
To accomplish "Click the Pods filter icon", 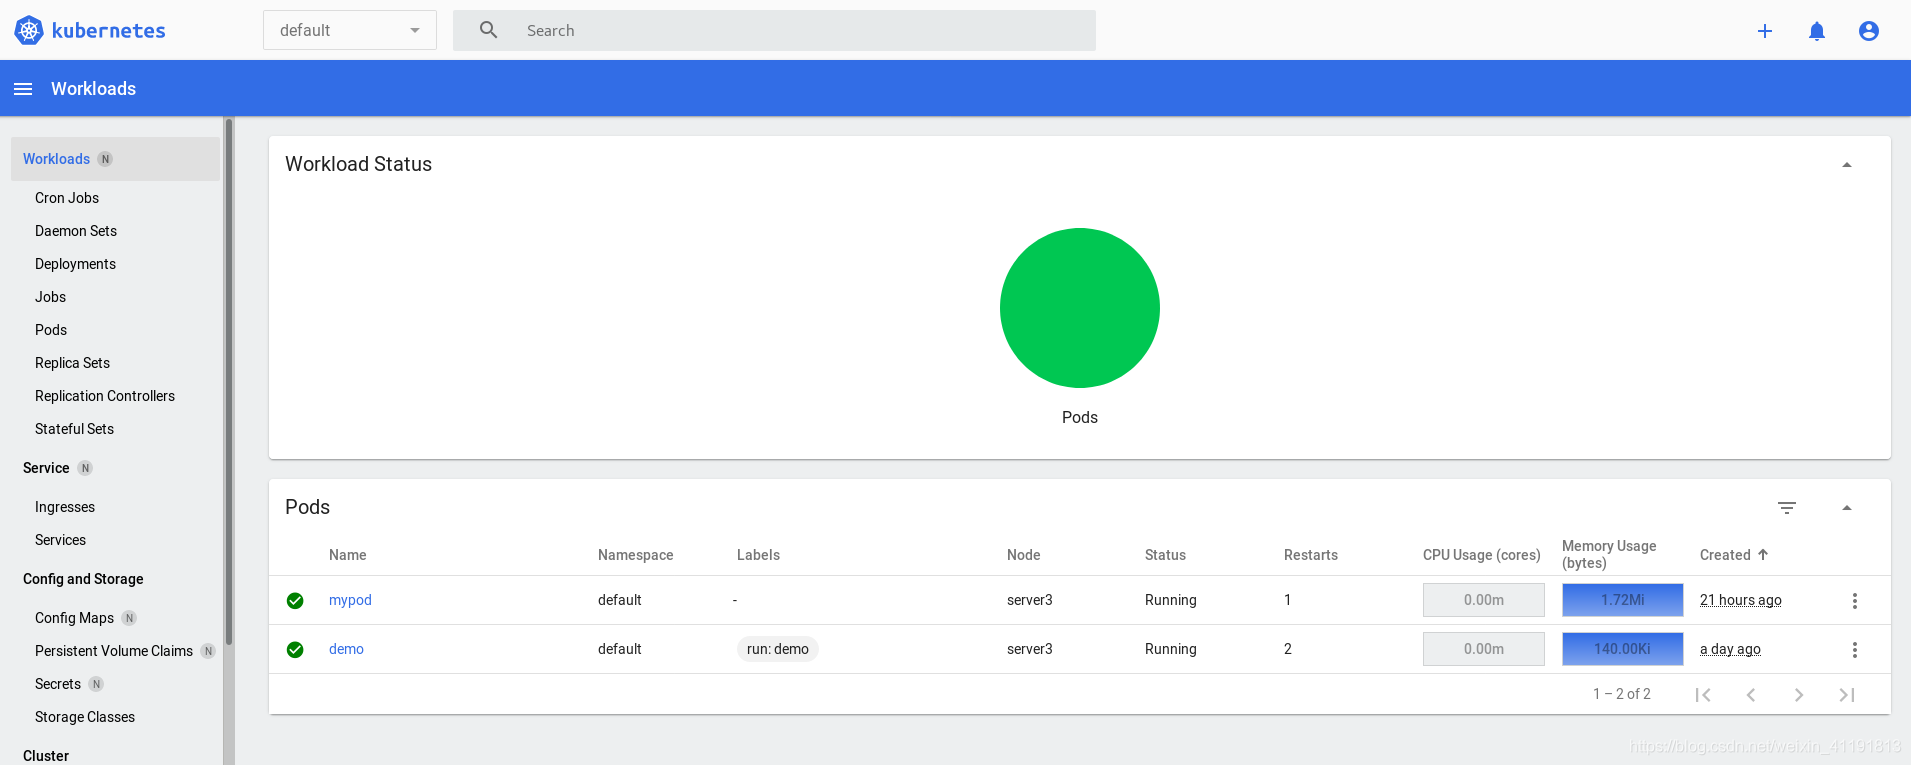I will point(1787,508).
